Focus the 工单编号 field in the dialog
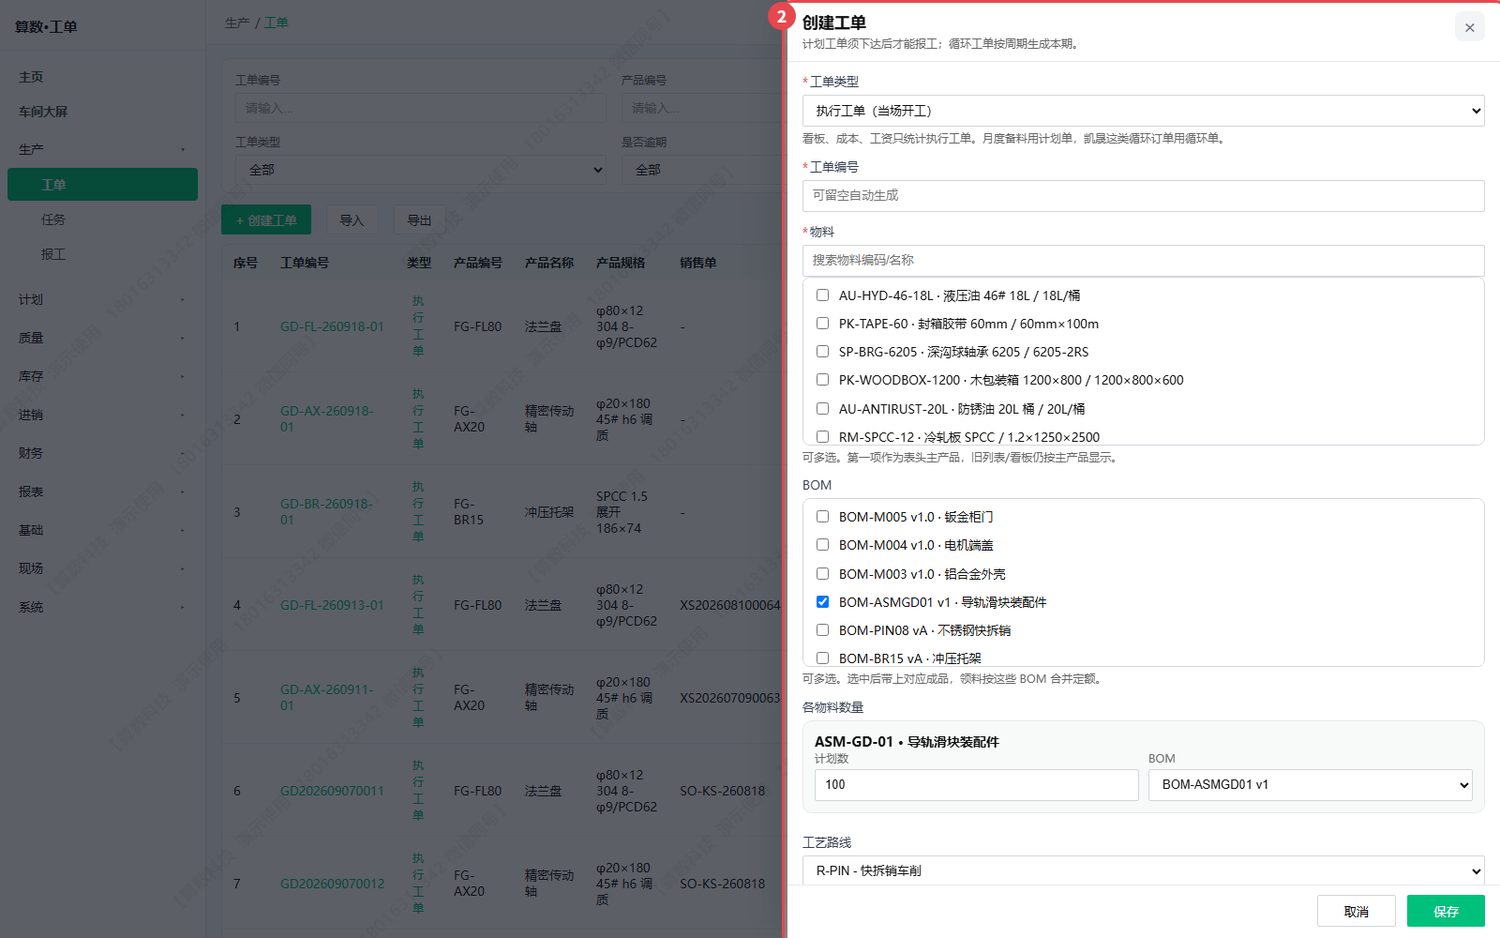 click(x=1143, y=196)
